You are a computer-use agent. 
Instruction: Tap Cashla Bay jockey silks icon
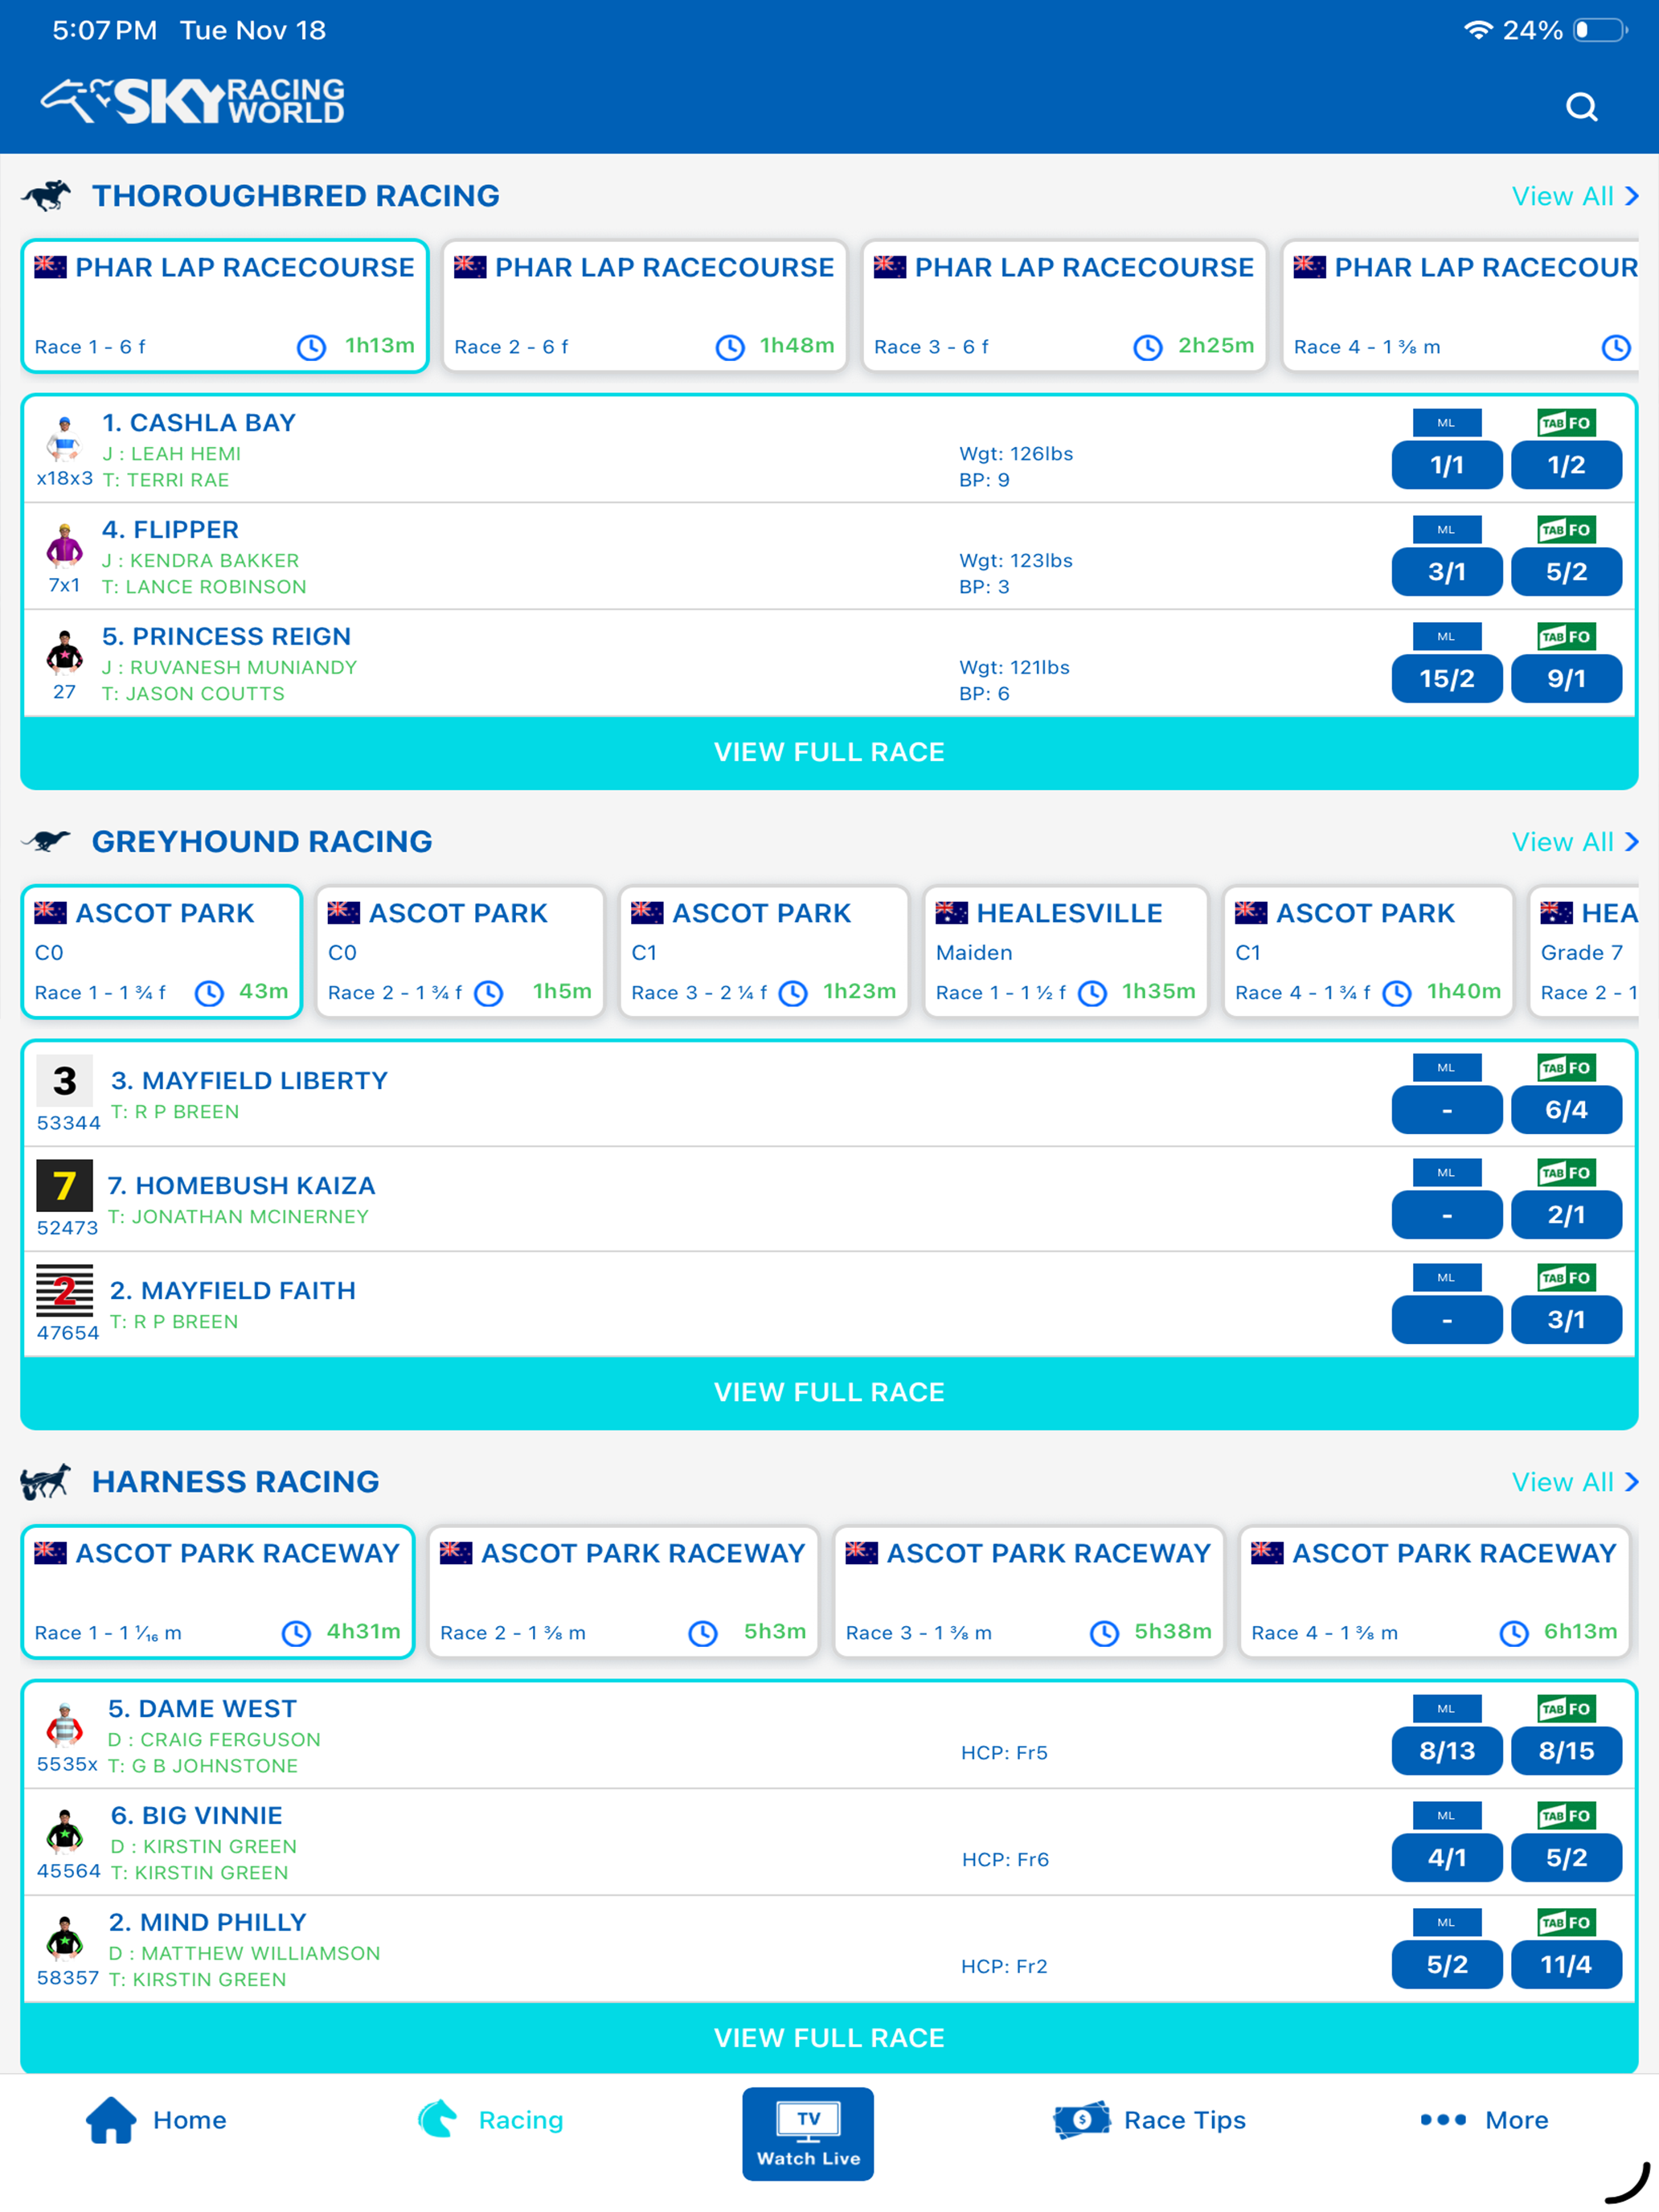tap(64, 438)
